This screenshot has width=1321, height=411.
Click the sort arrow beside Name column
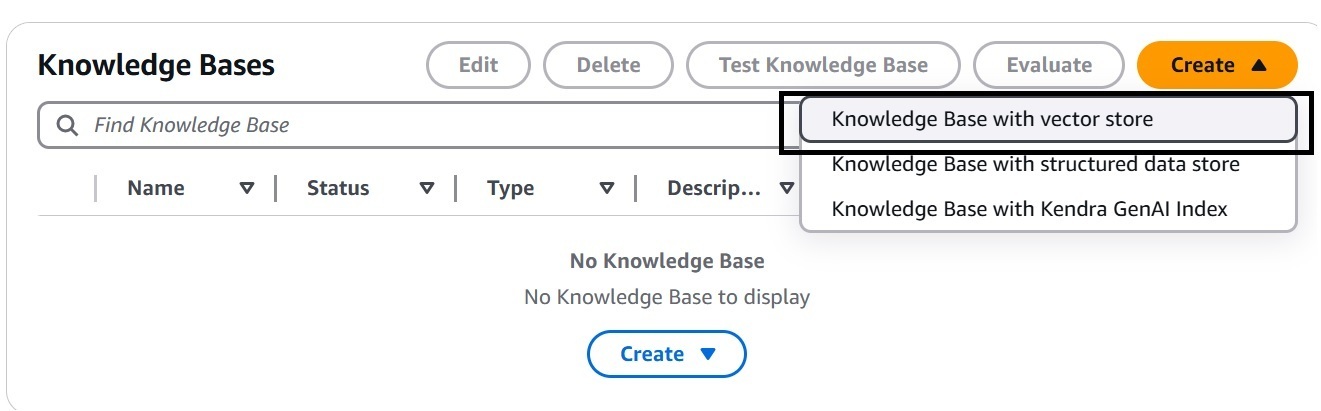click(x=247, y=188)
